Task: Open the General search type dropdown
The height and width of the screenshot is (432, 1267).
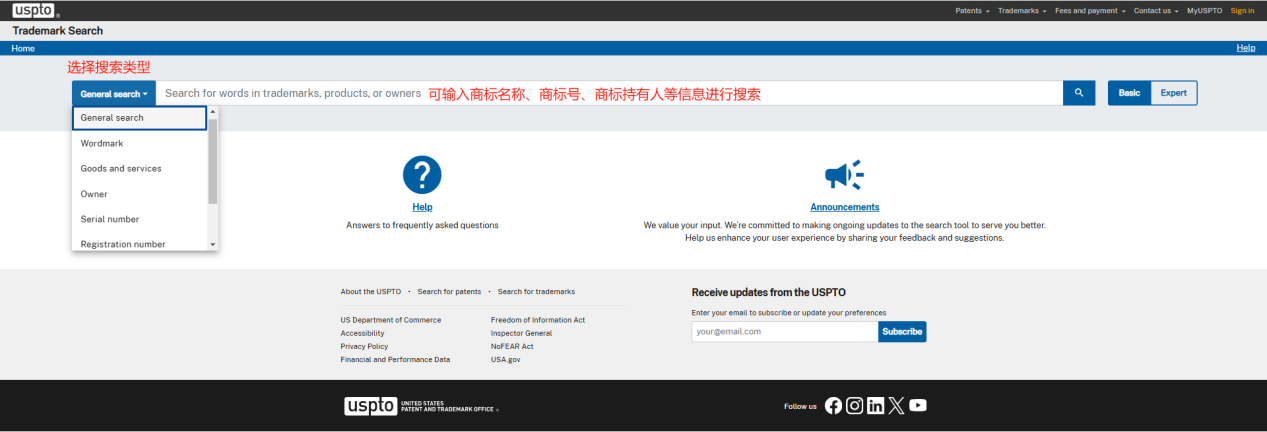Action: coord(114,94)
